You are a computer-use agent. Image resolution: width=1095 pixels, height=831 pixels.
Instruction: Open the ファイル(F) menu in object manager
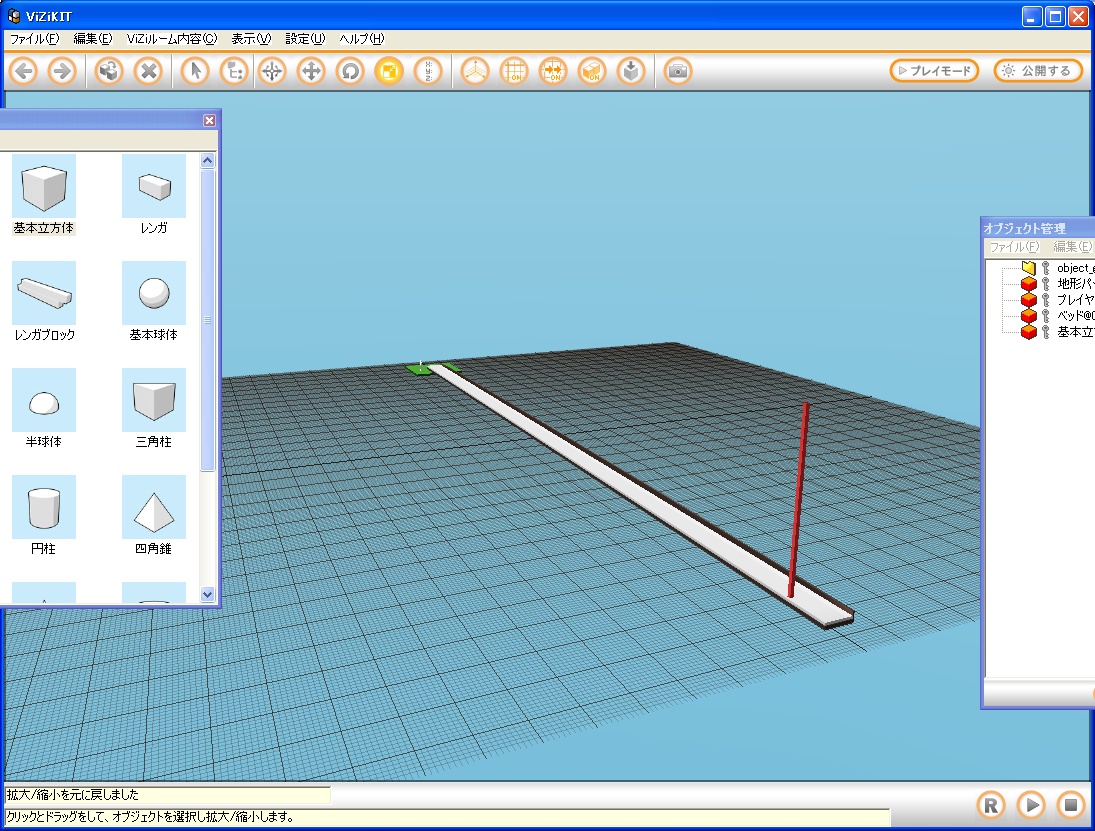1013,247
